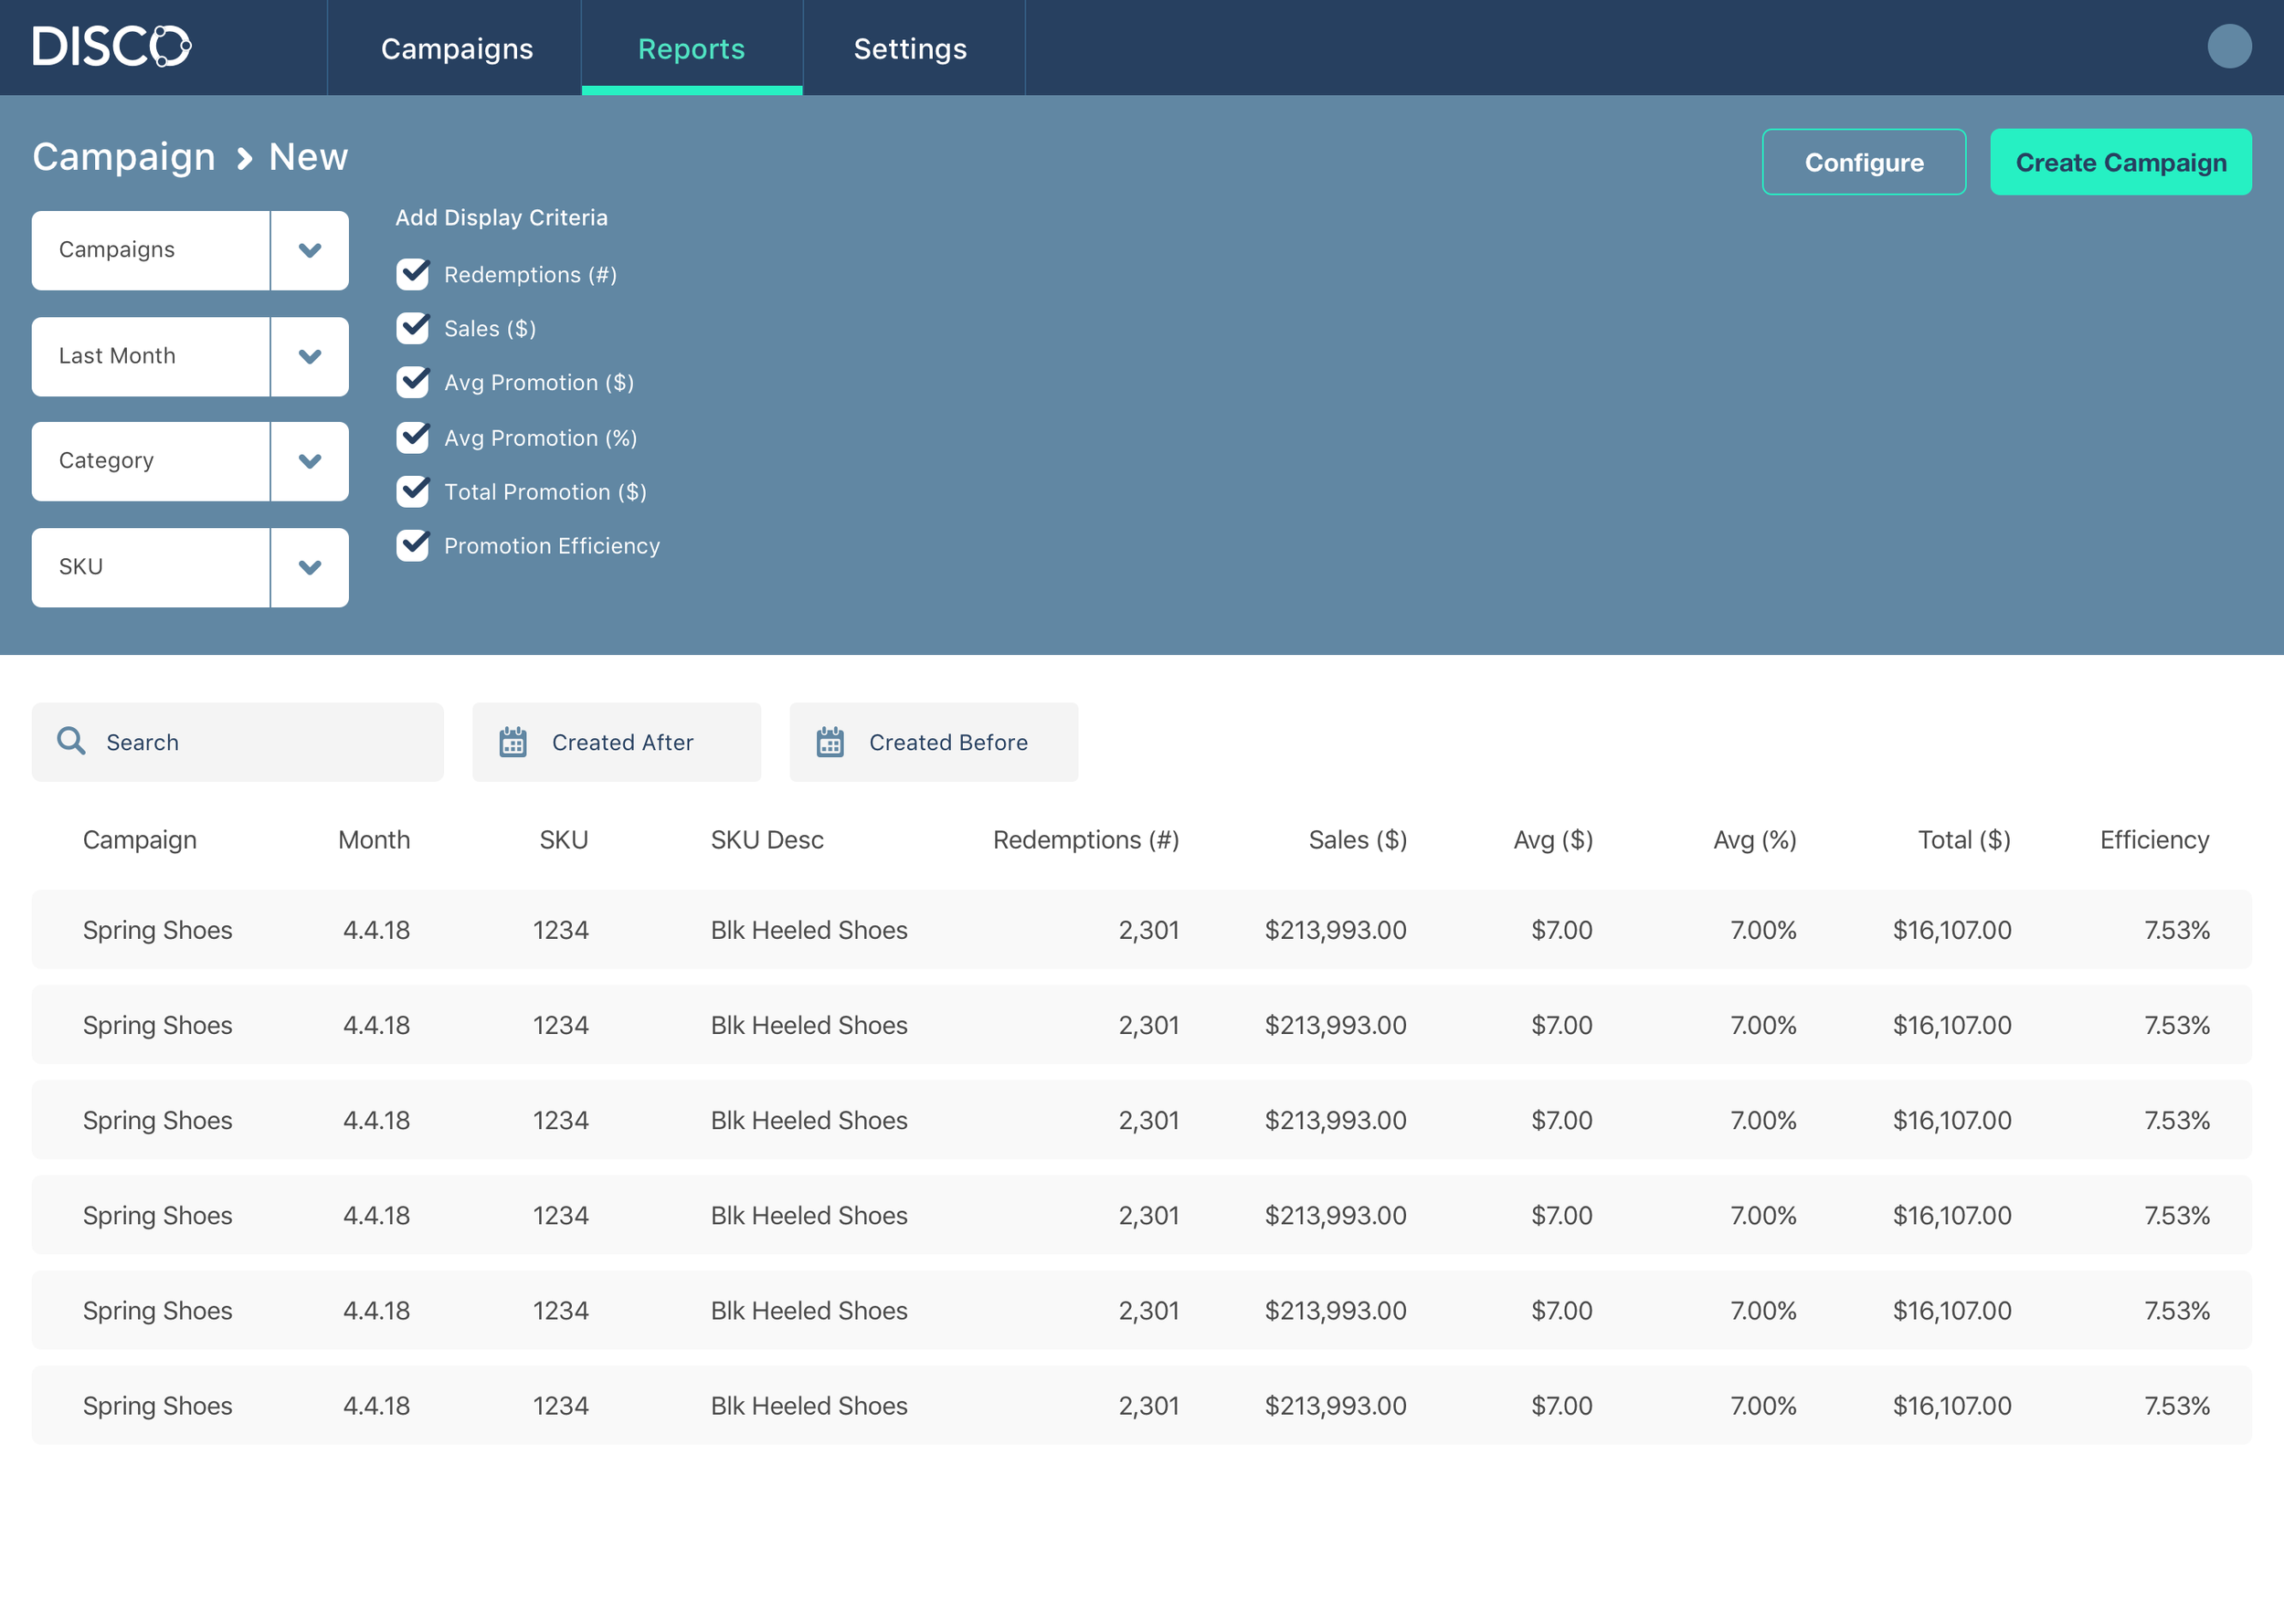Open the Category dropdown

(x=309, y=461)
